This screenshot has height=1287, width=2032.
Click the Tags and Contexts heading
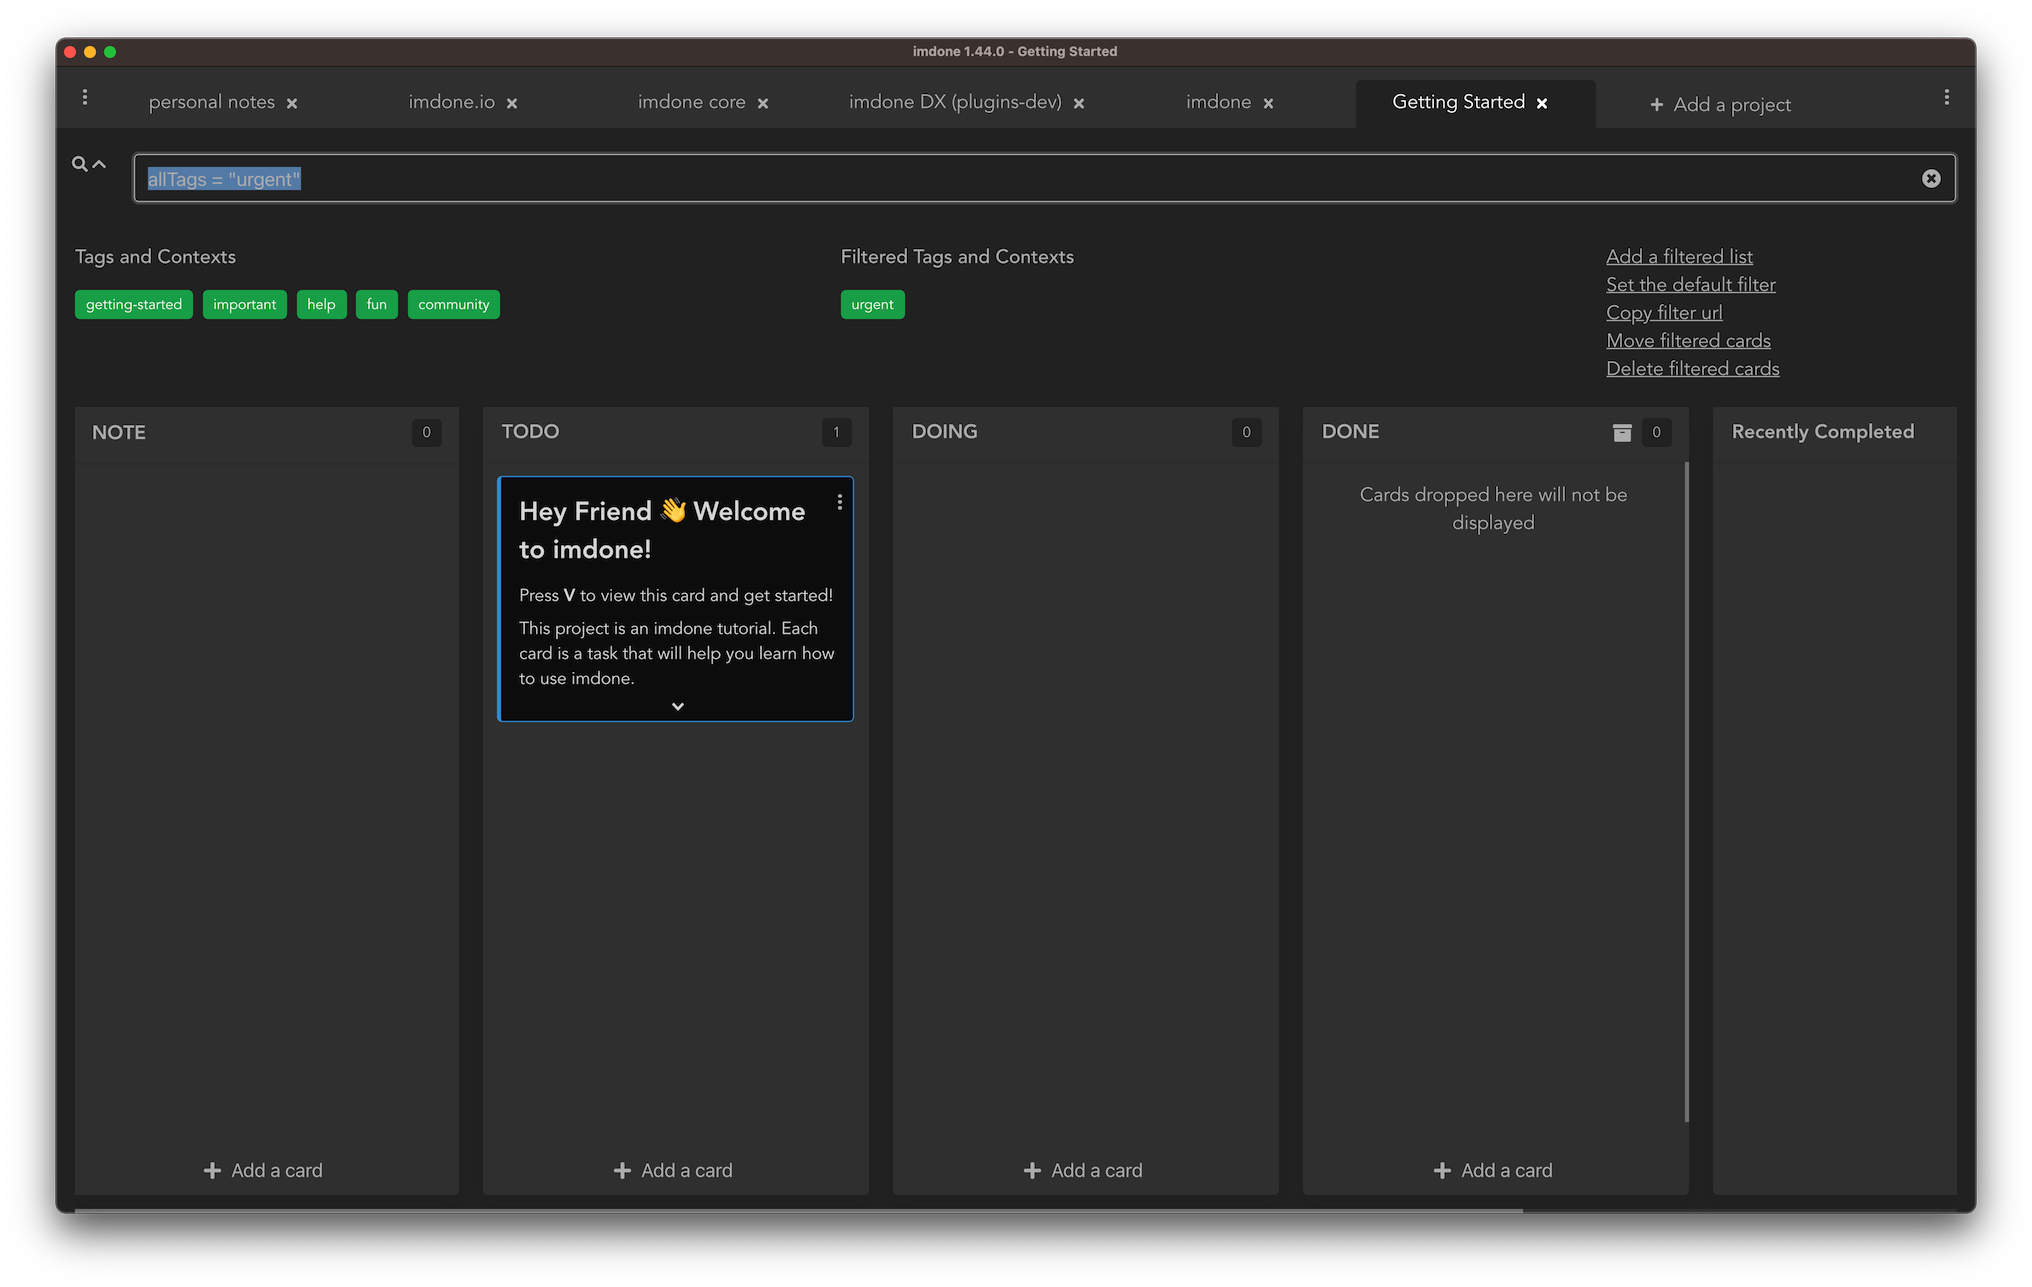[155, 257]
